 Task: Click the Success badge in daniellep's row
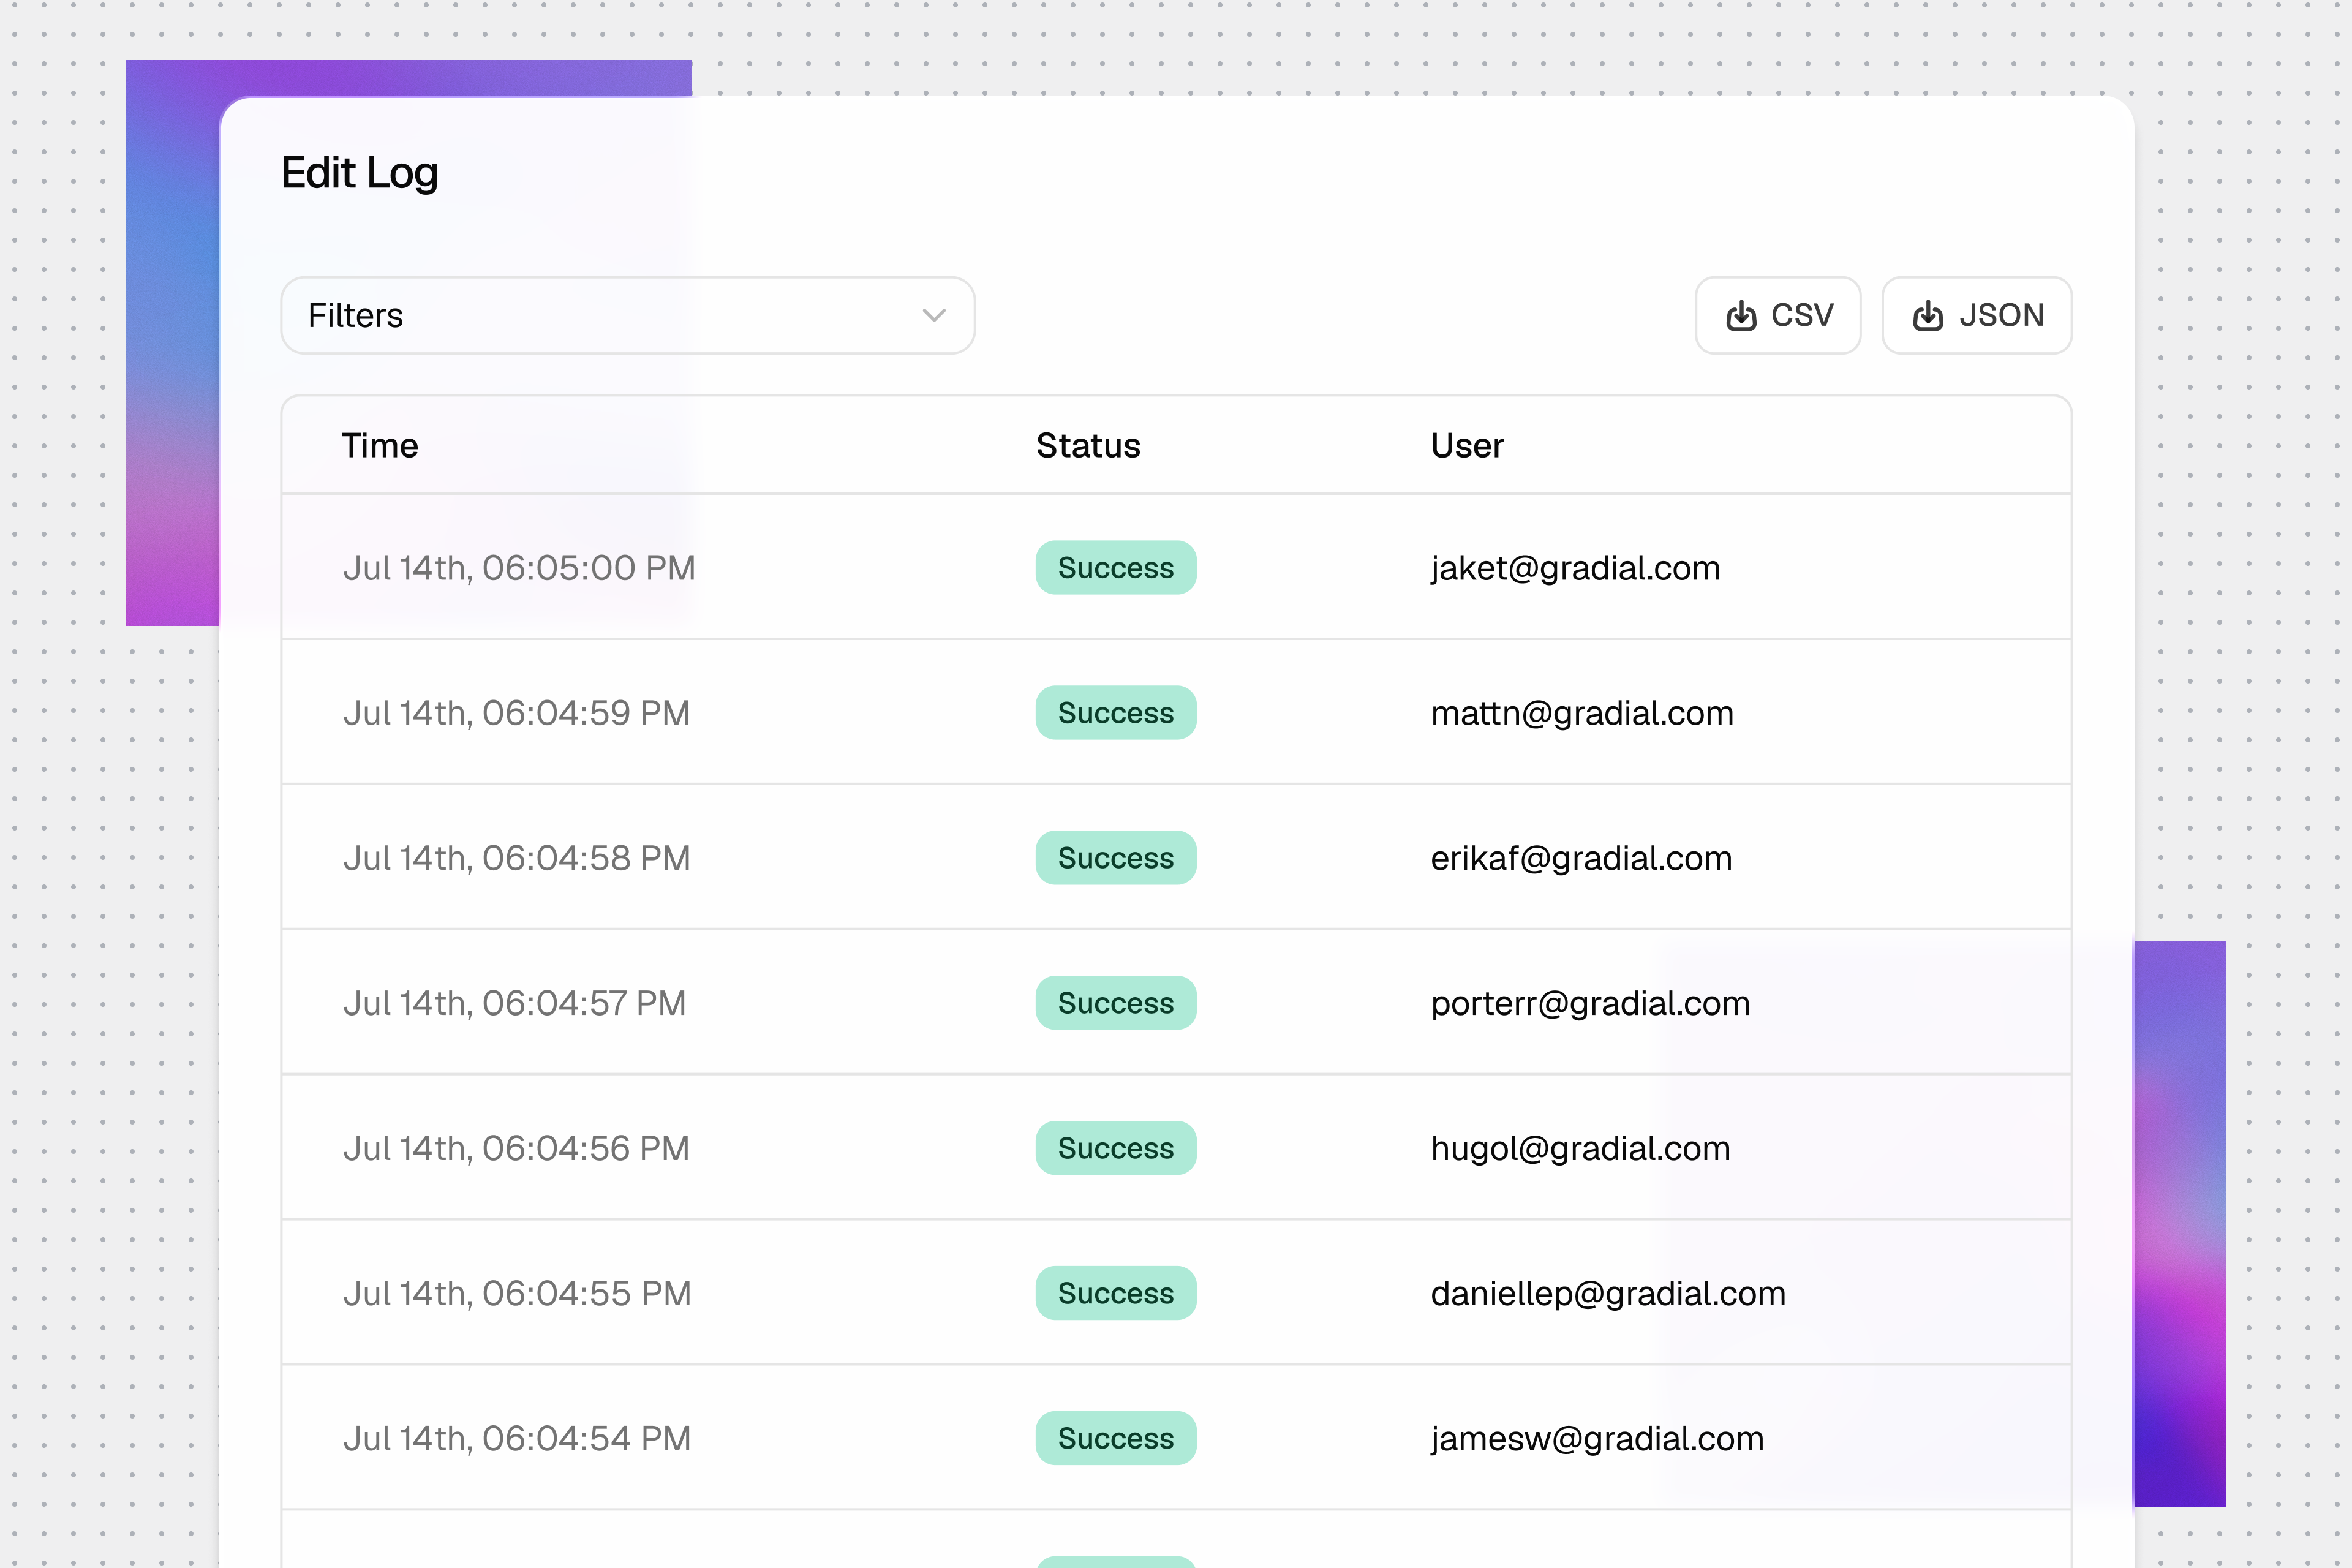(1116, 1293)
